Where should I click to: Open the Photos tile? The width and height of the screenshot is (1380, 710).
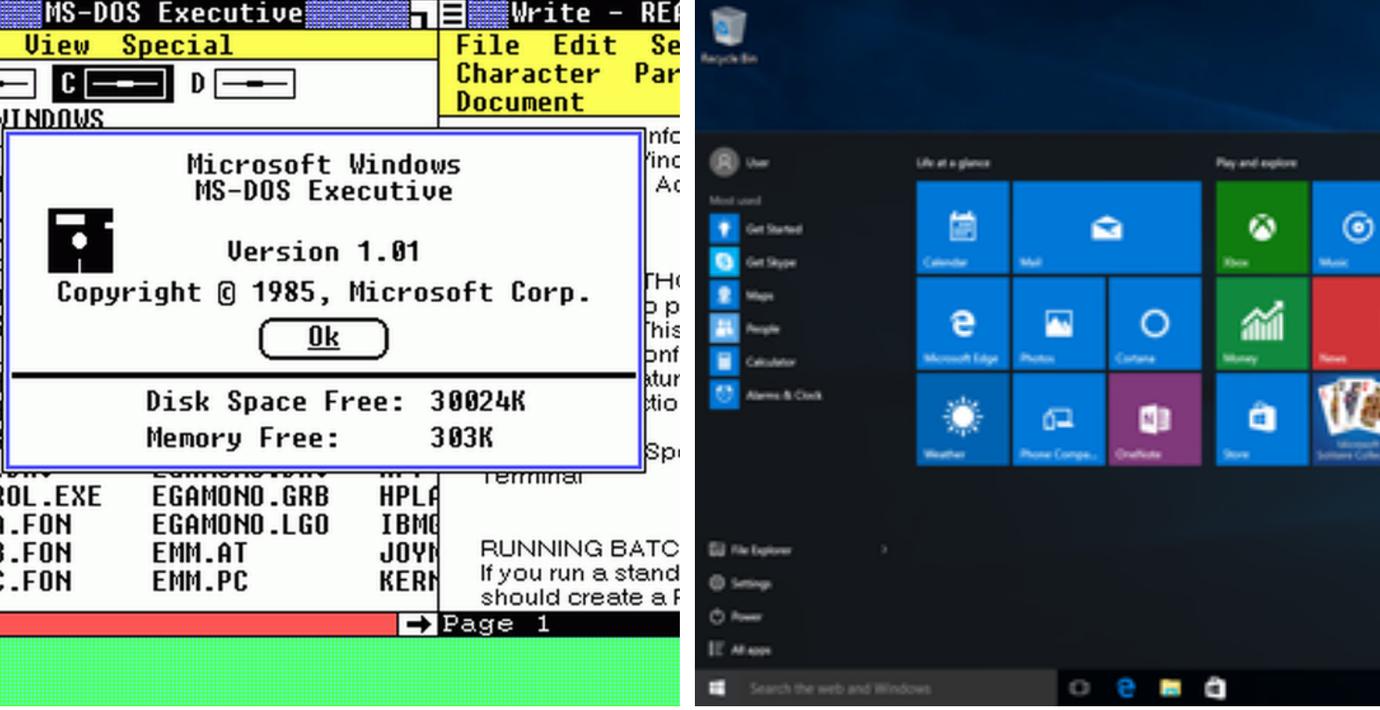tap(1058, 323)
